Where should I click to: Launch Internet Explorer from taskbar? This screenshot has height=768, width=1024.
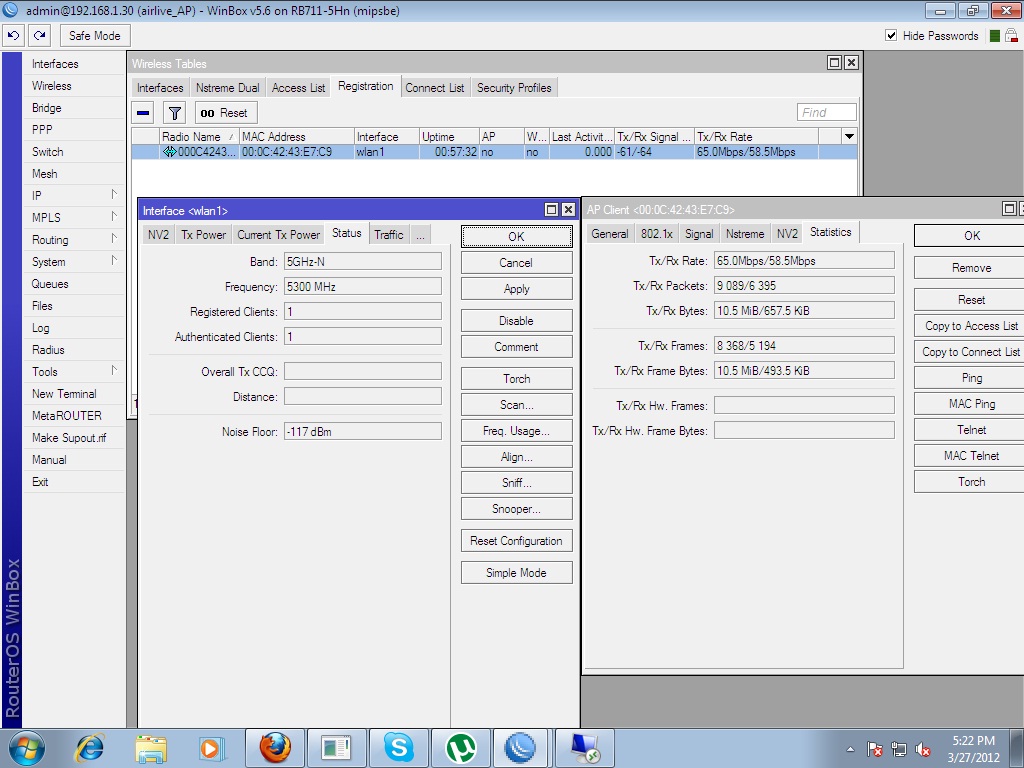(89, 748)
